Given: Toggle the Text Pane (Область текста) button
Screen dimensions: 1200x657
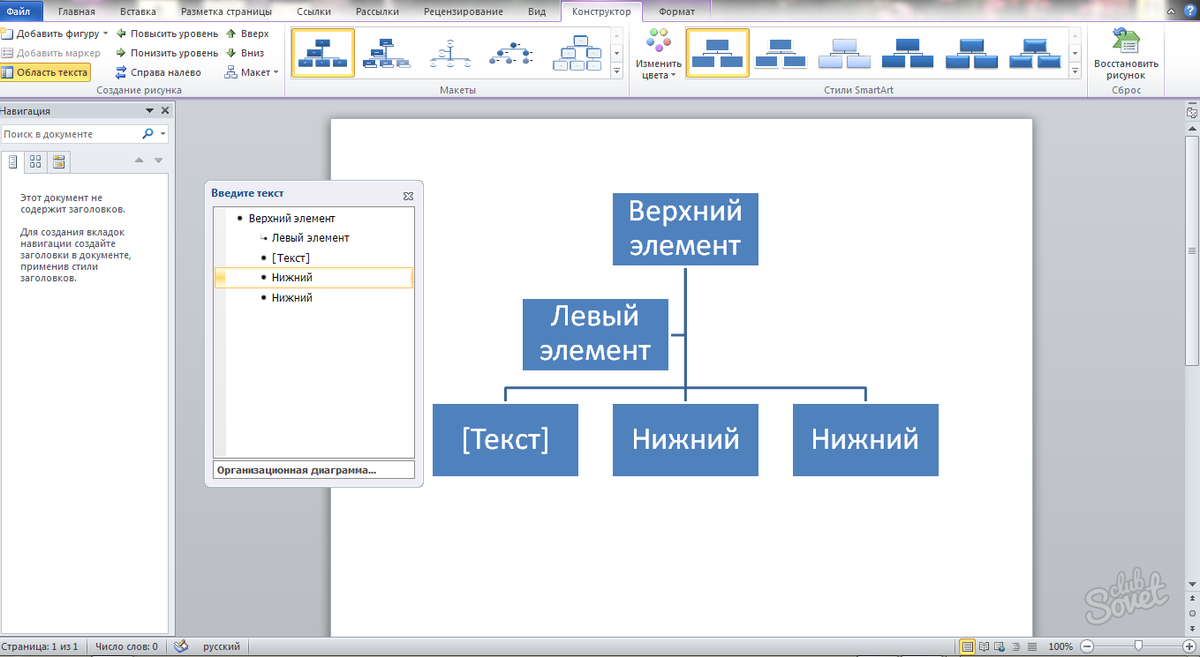Looking at the screenshot, I should point(45,72).
